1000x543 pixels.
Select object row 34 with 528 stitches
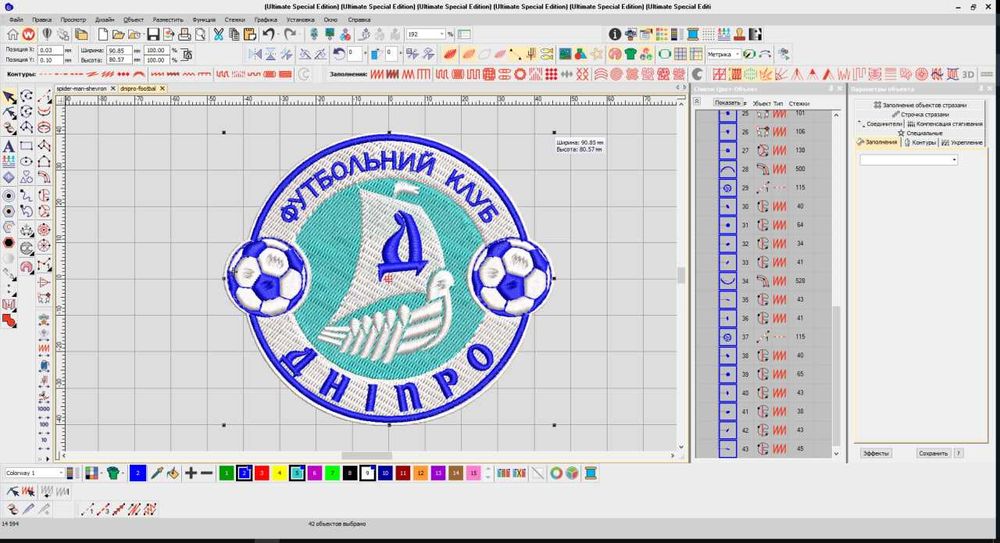click(x=763, y=281)
